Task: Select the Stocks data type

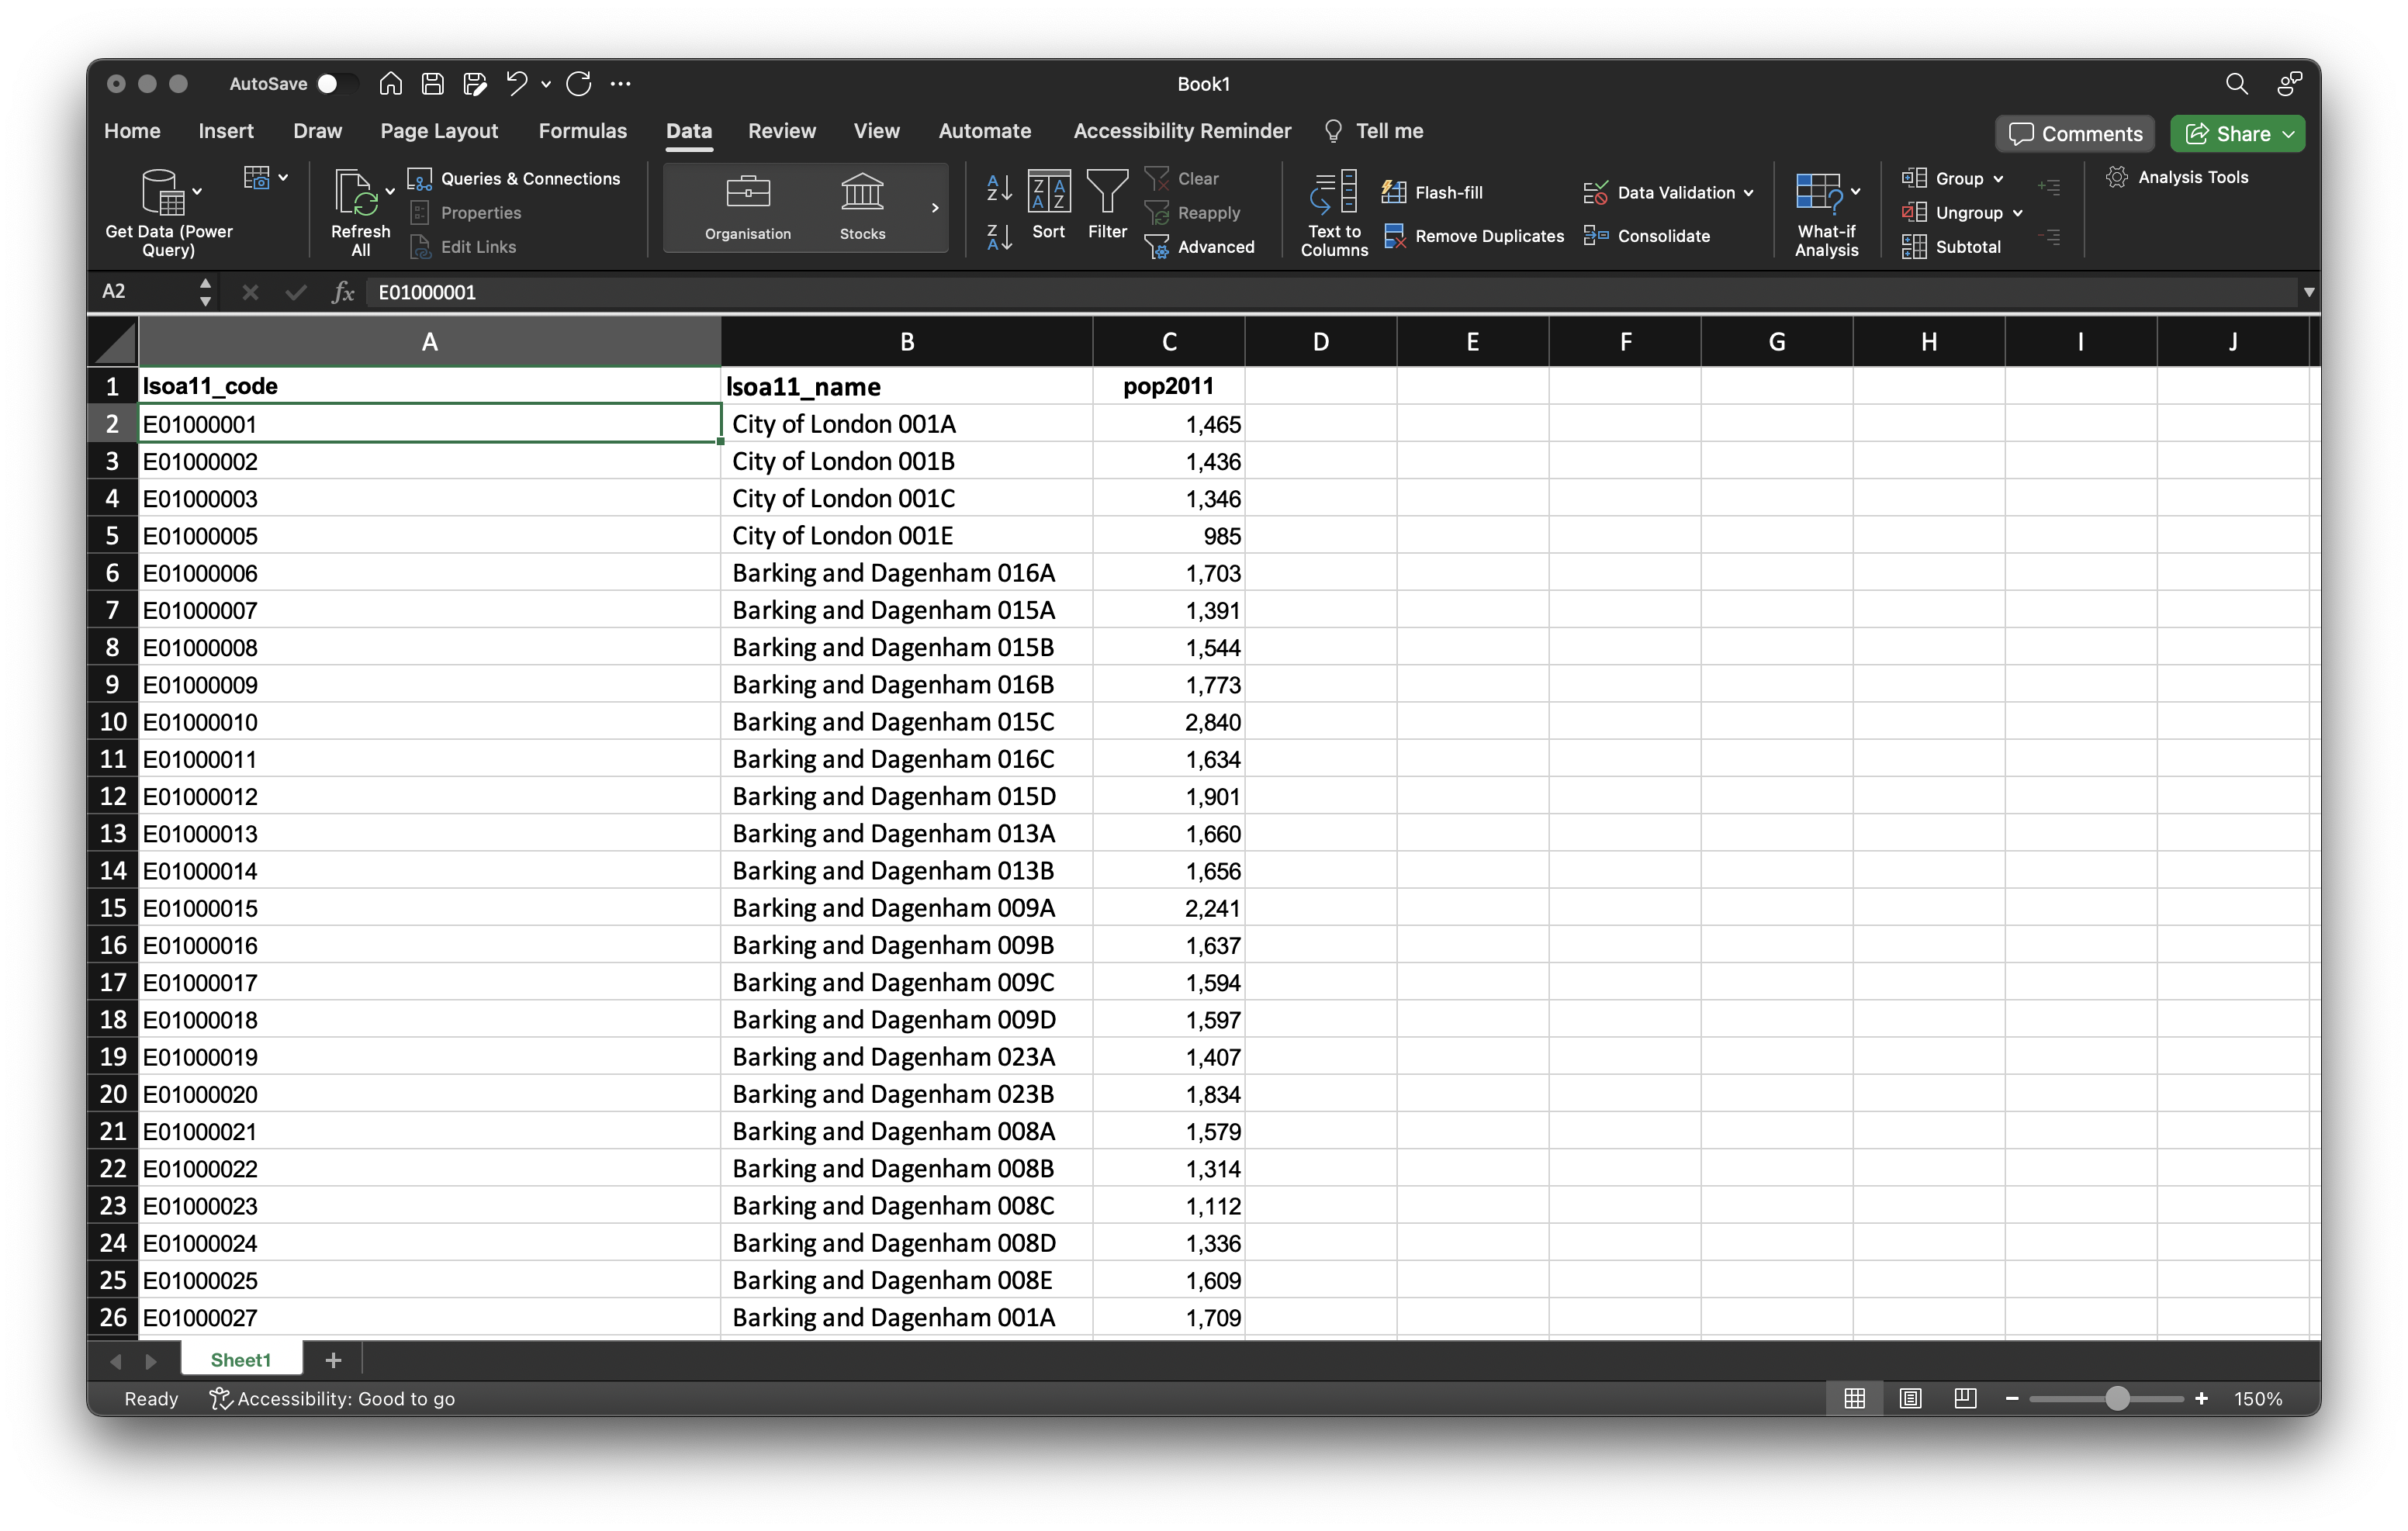Action: tap(861, 205)
